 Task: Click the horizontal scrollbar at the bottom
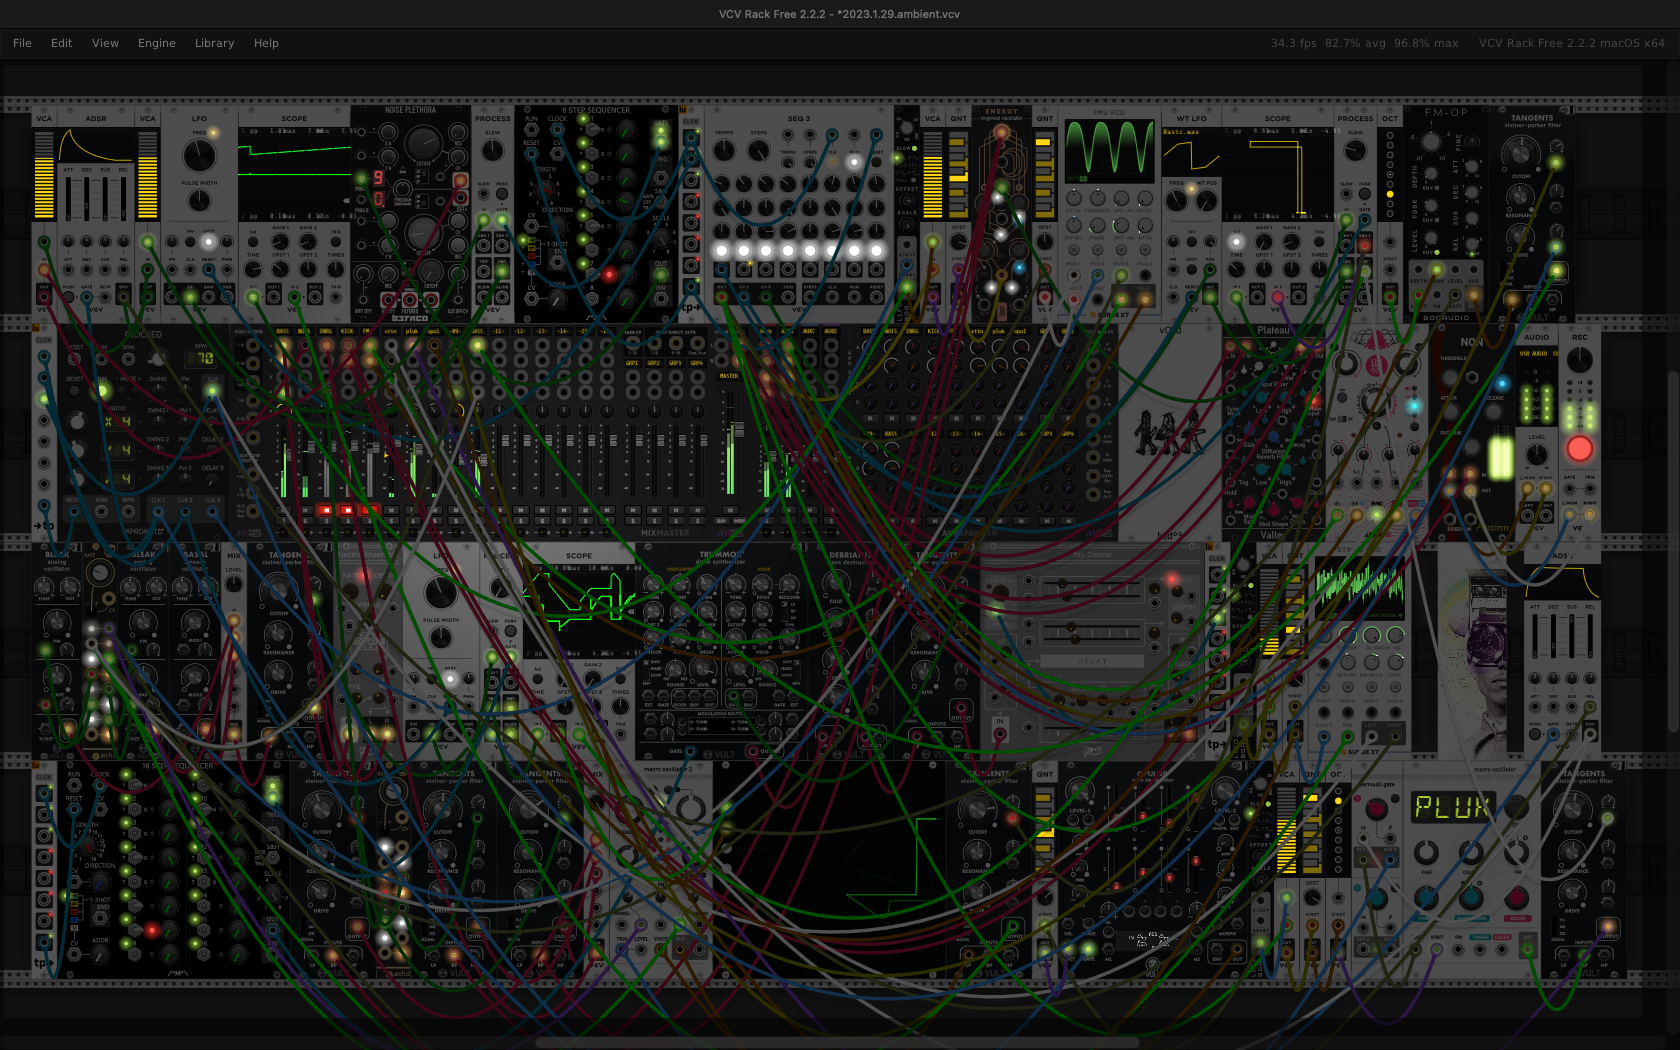pyautogui.click(x=838, y=1042)
